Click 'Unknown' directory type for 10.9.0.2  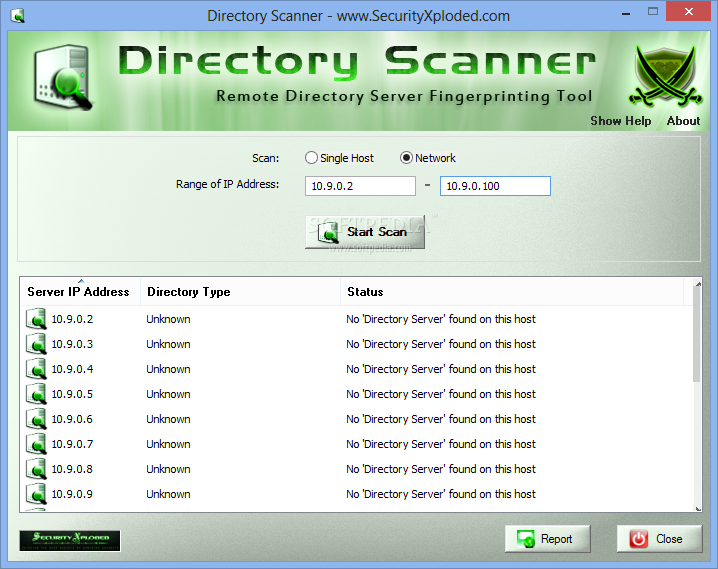click(x=168, y=319)
